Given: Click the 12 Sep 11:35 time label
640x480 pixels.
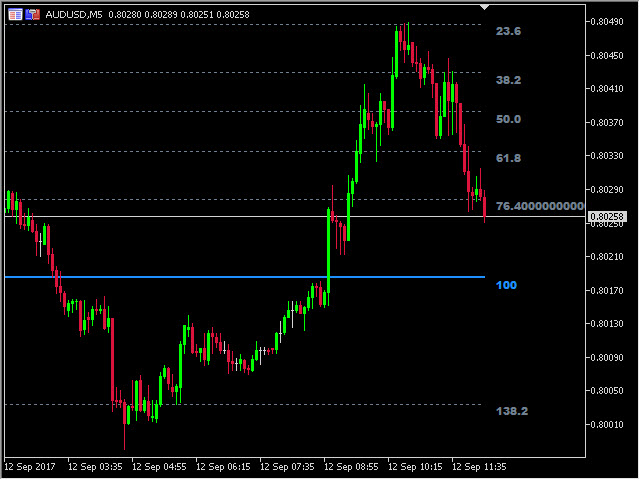Looking at the screenshot, I should pyautogui.click(x=480, y=467).
